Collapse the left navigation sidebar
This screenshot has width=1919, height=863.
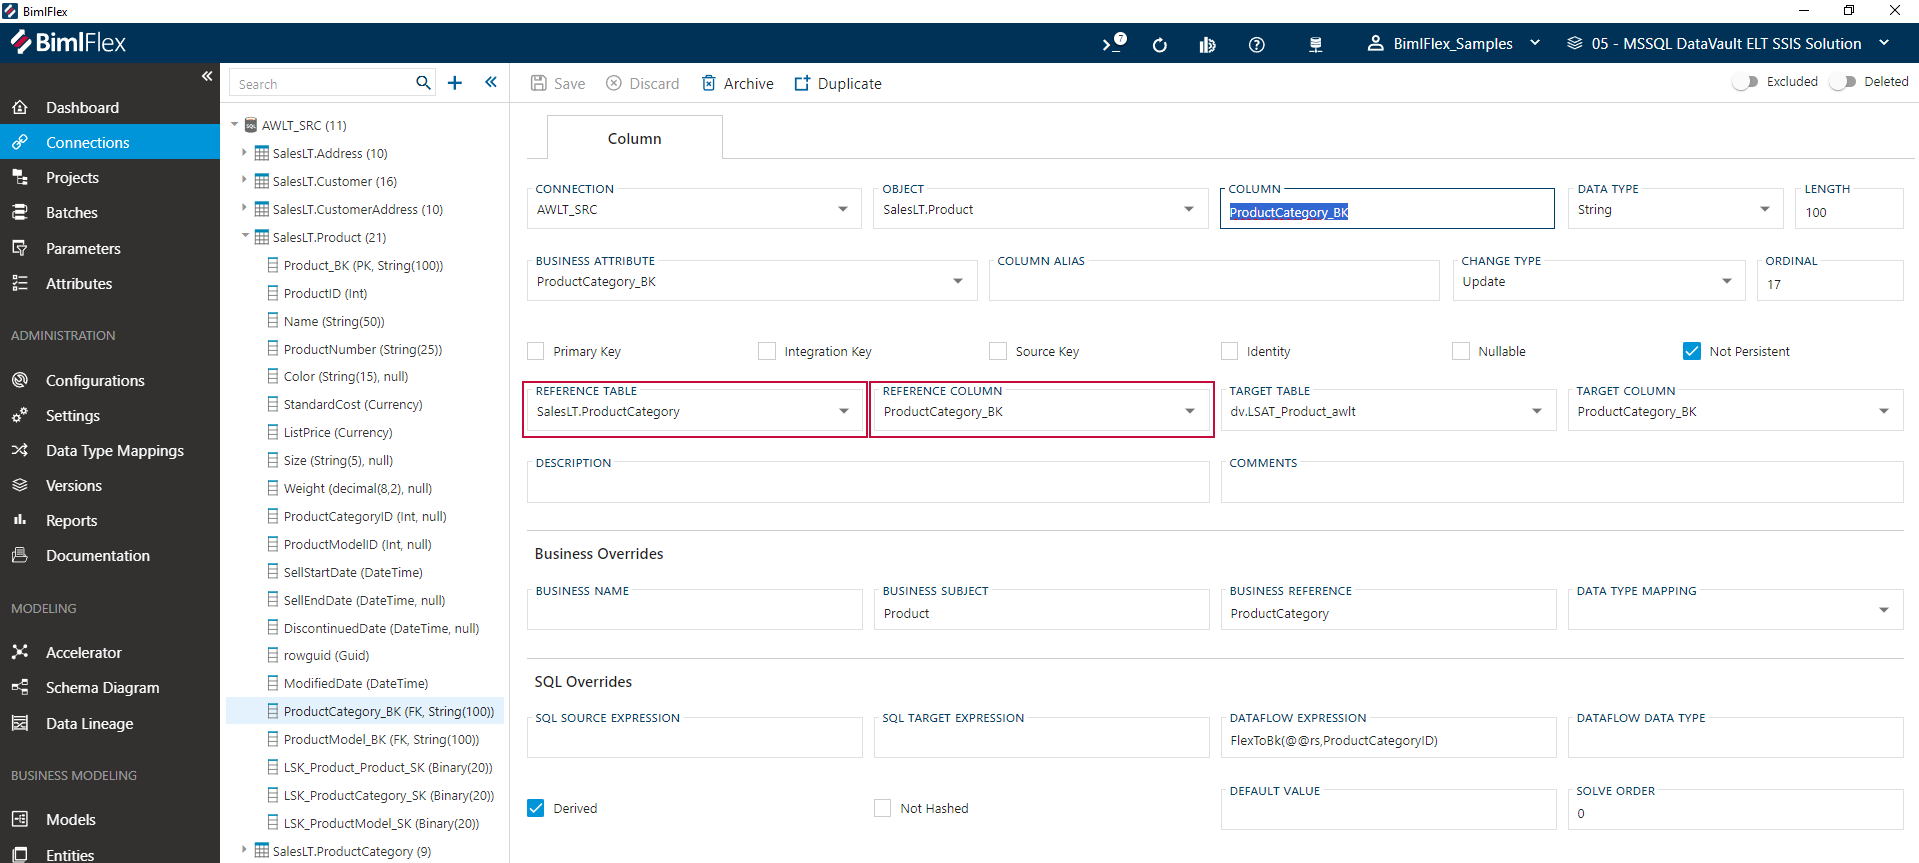pyautogui.click(x=207, y=76)
